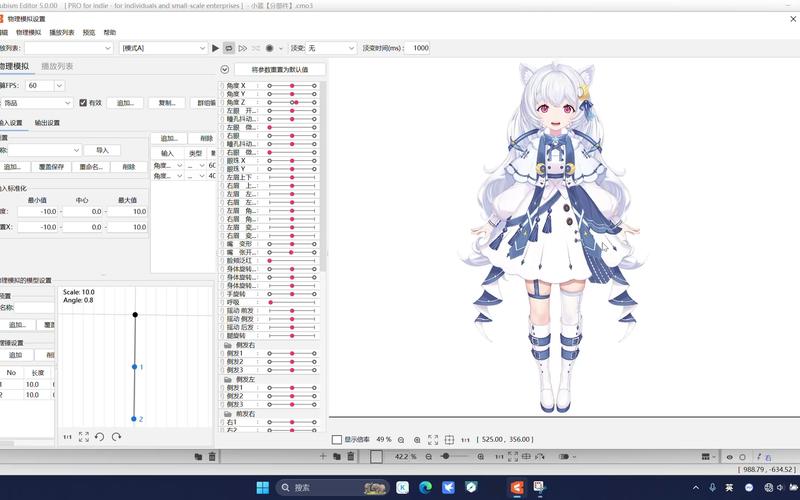Collapse the 侧发右 parameter folder
This screenshot has width=800, height=500.
(x=228, y=345)
